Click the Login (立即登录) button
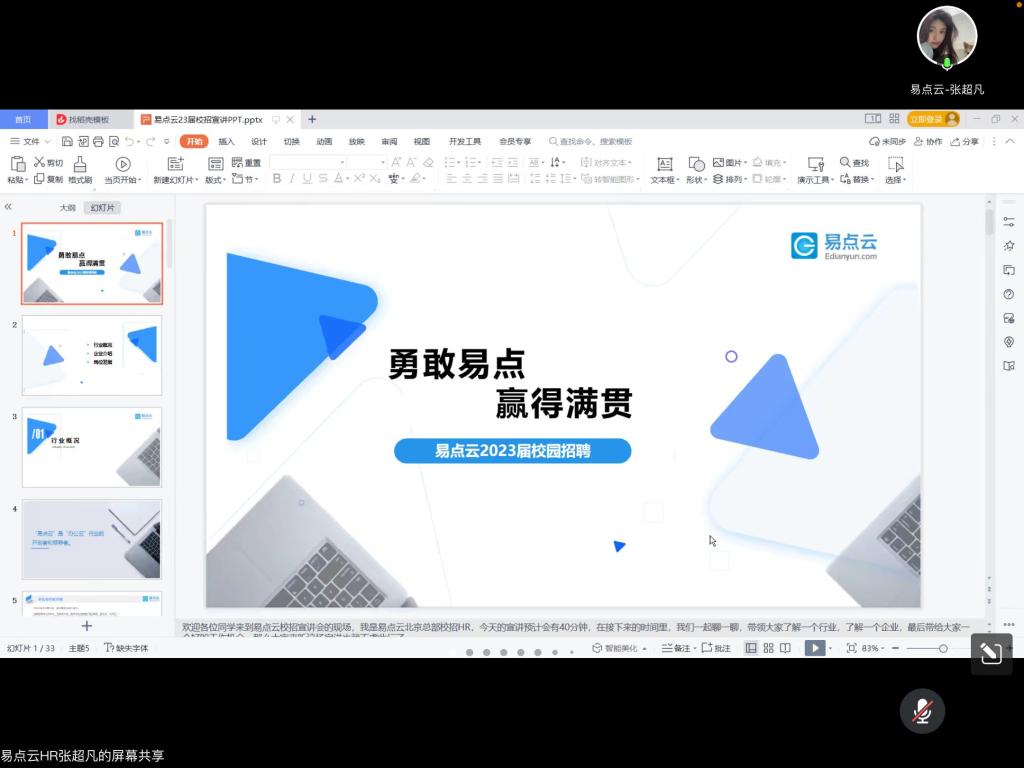 click(x=933, y=119)
